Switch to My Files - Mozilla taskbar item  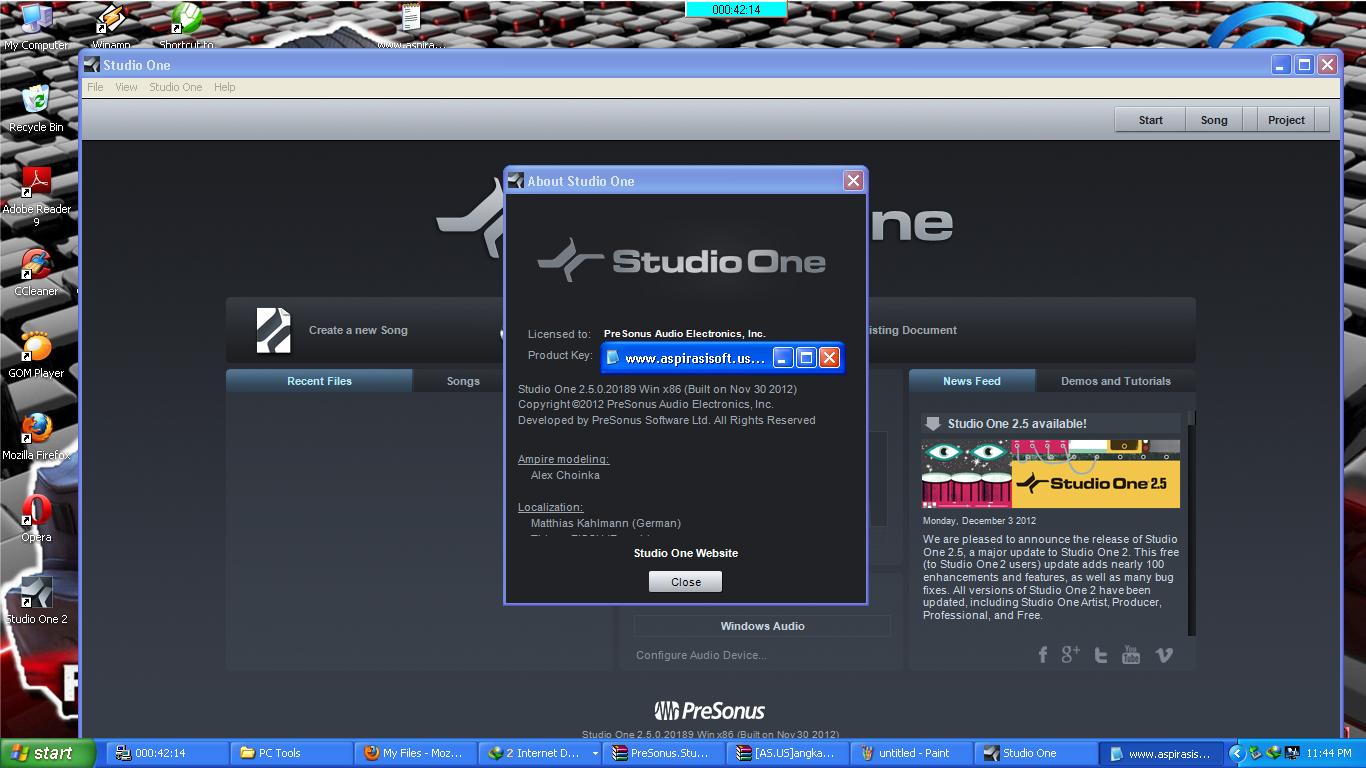pyautogui.click(x=416, y=753)
